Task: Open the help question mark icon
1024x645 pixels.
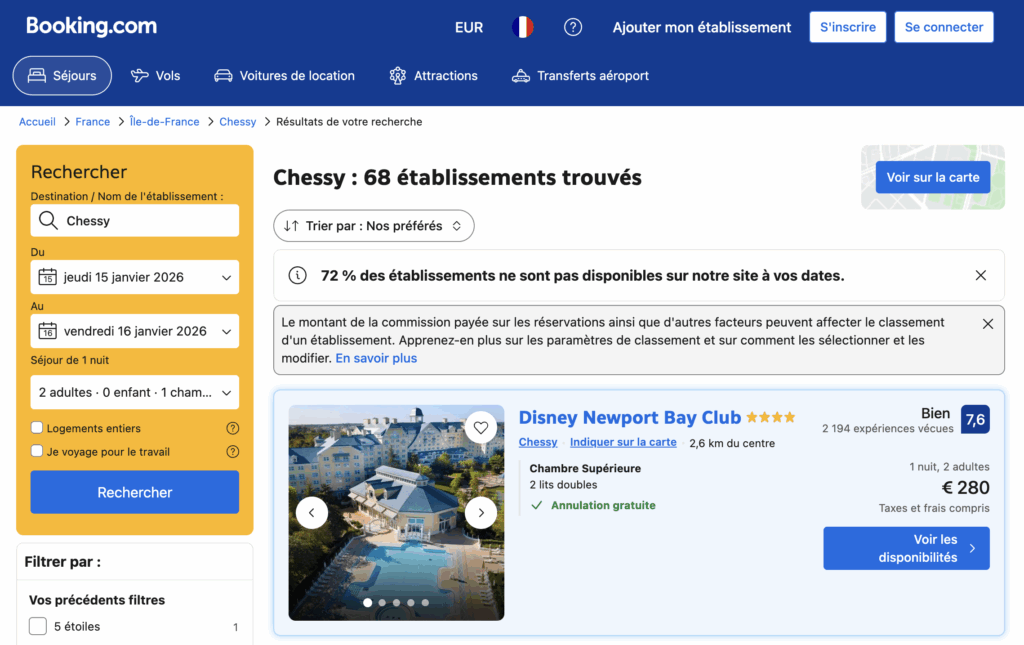Action: [573, 27]
